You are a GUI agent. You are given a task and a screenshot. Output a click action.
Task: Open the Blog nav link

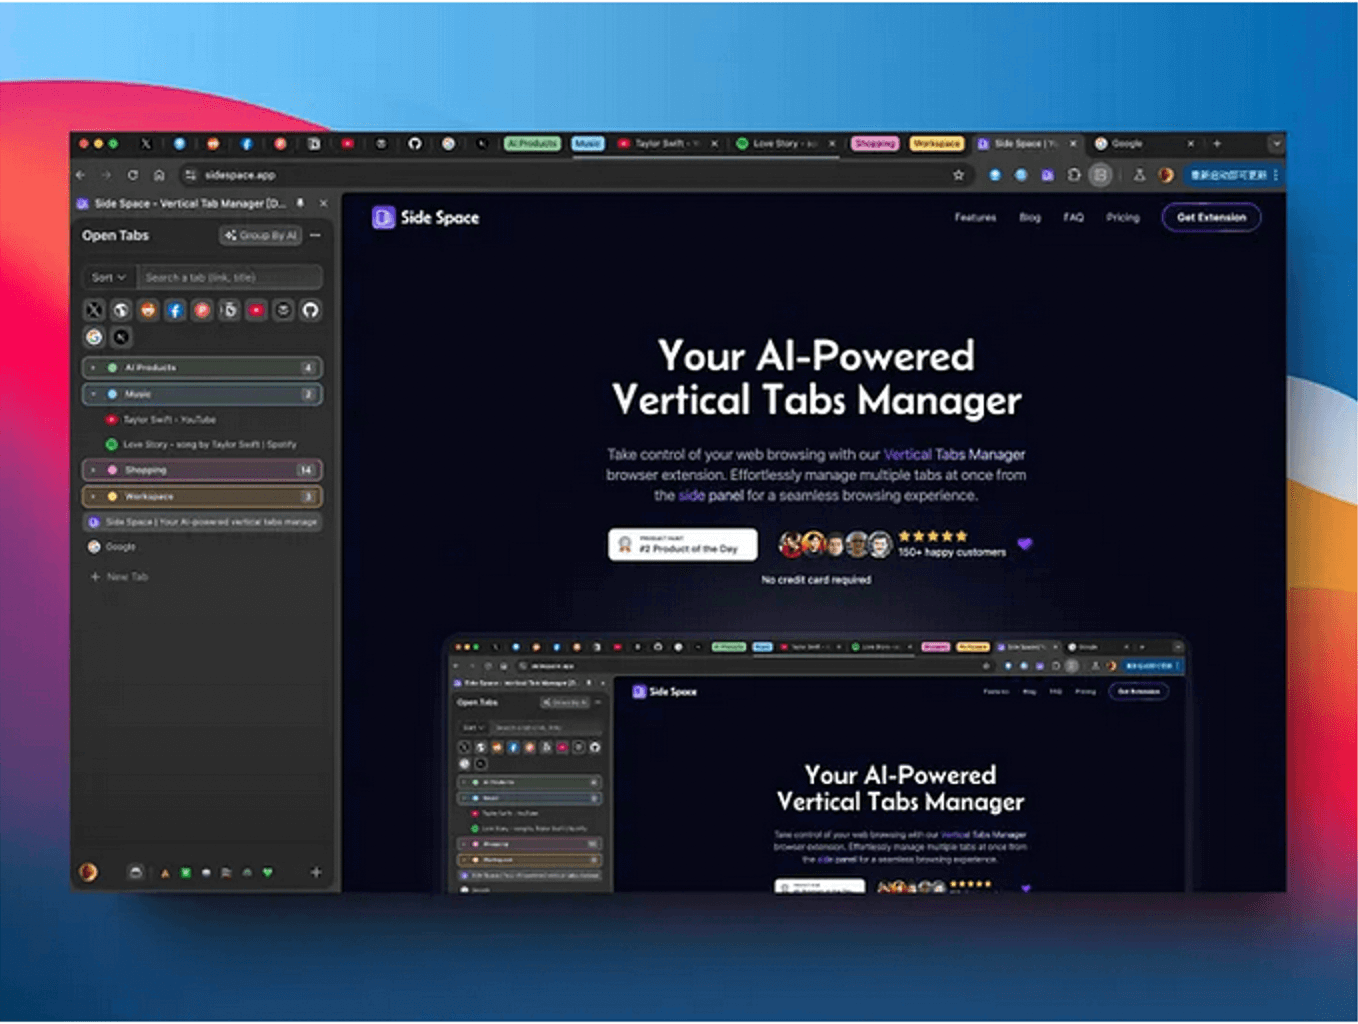pyautogui.click(x=1030, y=217)
